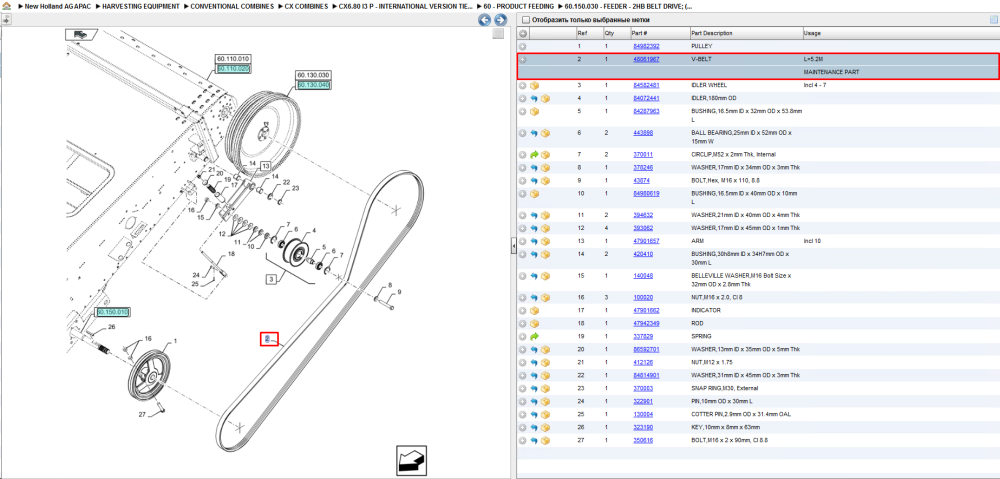Screen dimensions: 1000x479
Task: Select boxed callout 3 in diagram
Action: (x=272, y=279)
